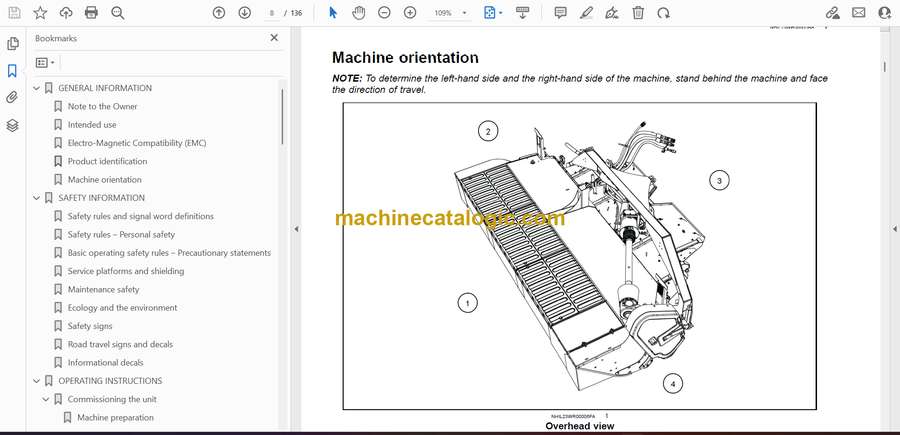Open the Attachments panel paperclip icon
The height and width of the screenshot is (435, 900).
(x=13, y=98)
